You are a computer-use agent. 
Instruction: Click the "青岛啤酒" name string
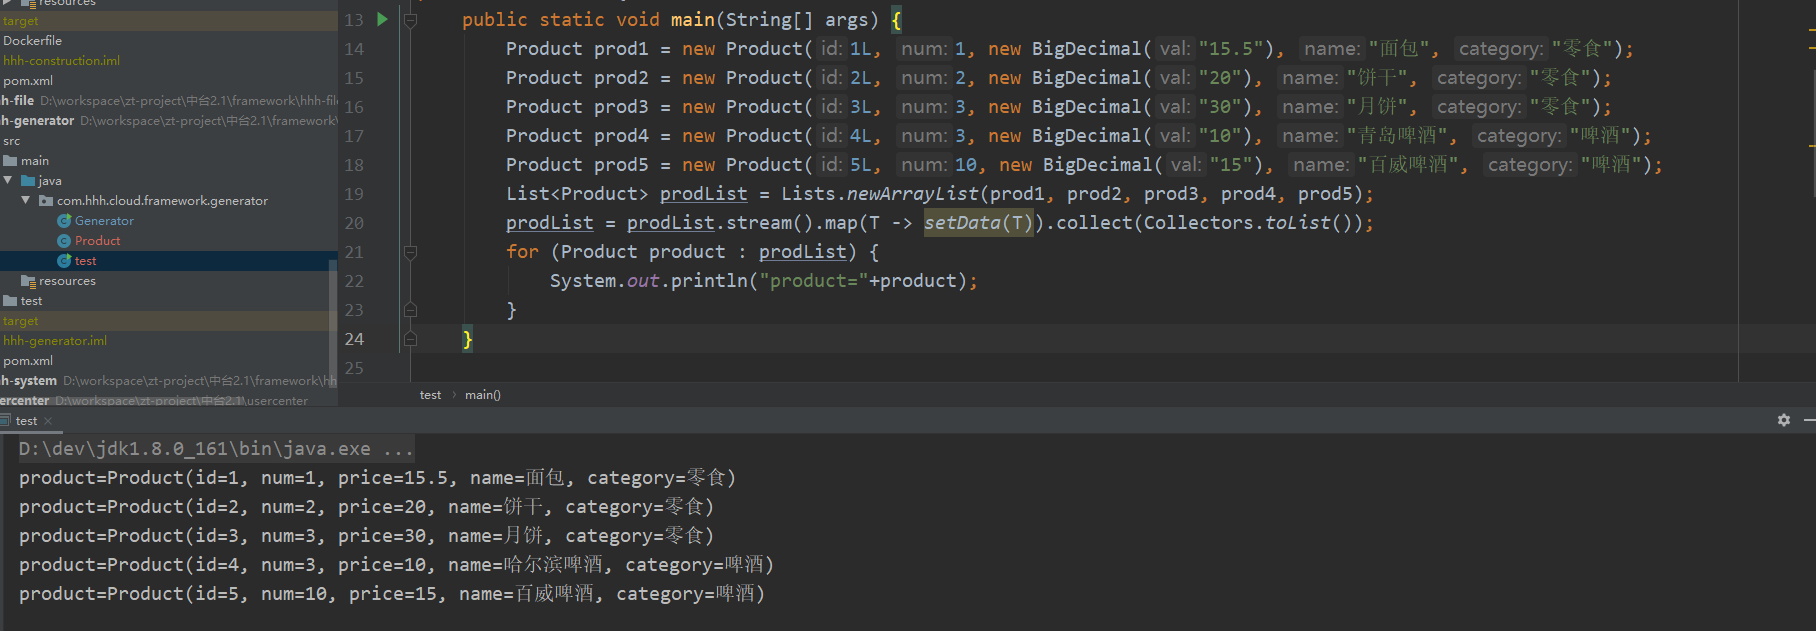(x=1396, y=136)
